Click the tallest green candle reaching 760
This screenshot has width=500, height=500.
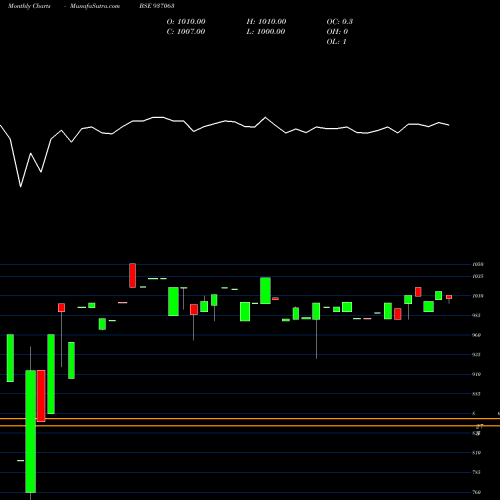click(x=31, y=431)
